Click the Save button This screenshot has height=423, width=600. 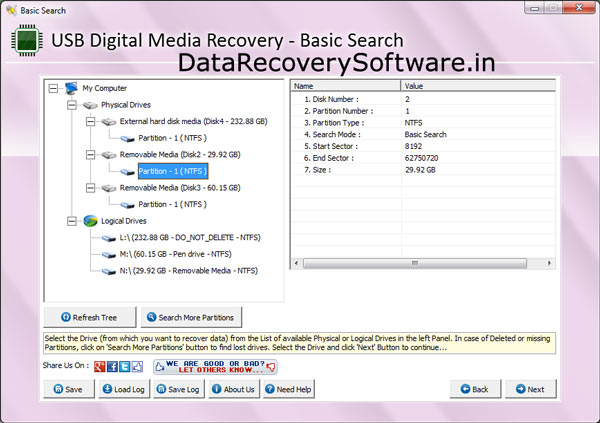click(x=69, y=389)
